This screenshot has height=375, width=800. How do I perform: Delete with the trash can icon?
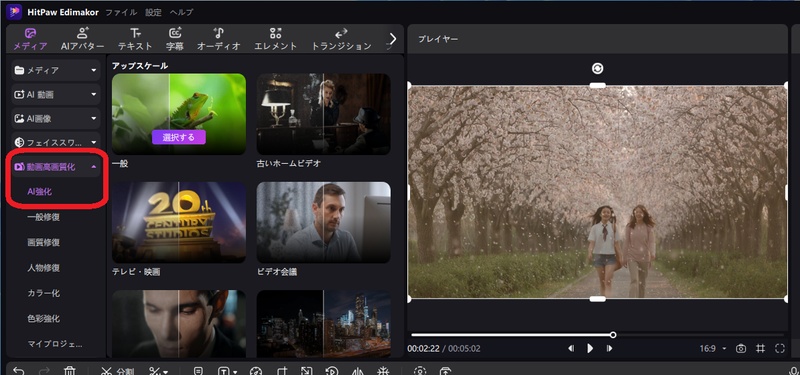click(70, 371)
